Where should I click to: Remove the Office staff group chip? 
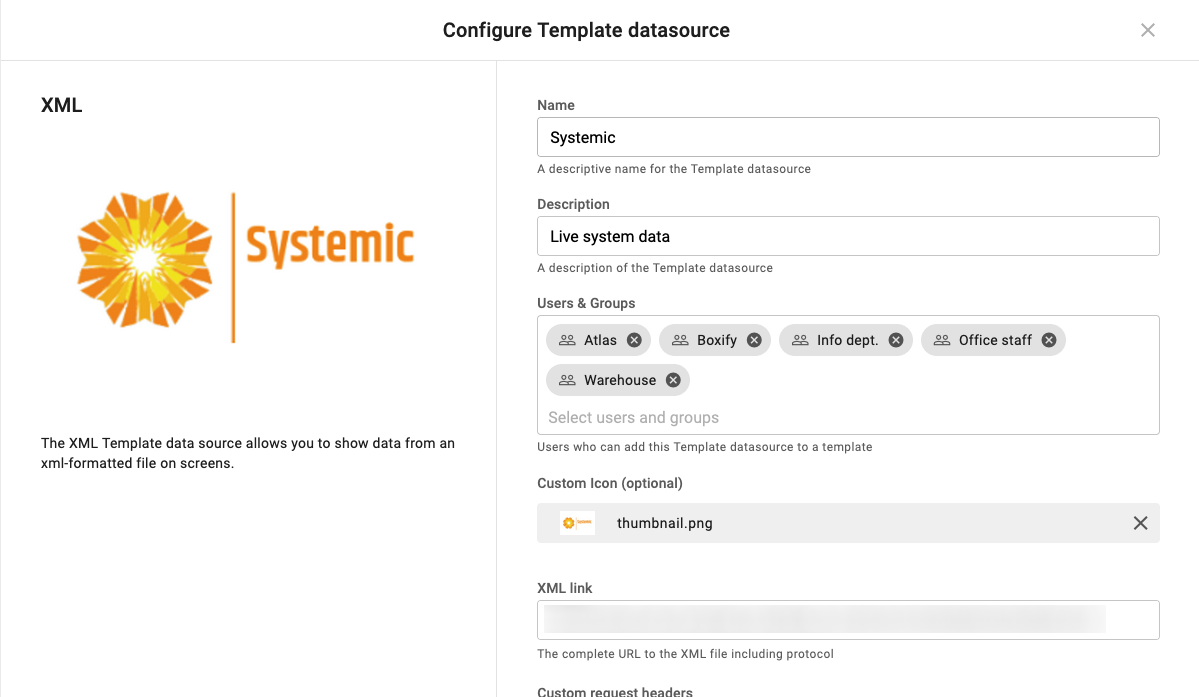[1049, 340]
